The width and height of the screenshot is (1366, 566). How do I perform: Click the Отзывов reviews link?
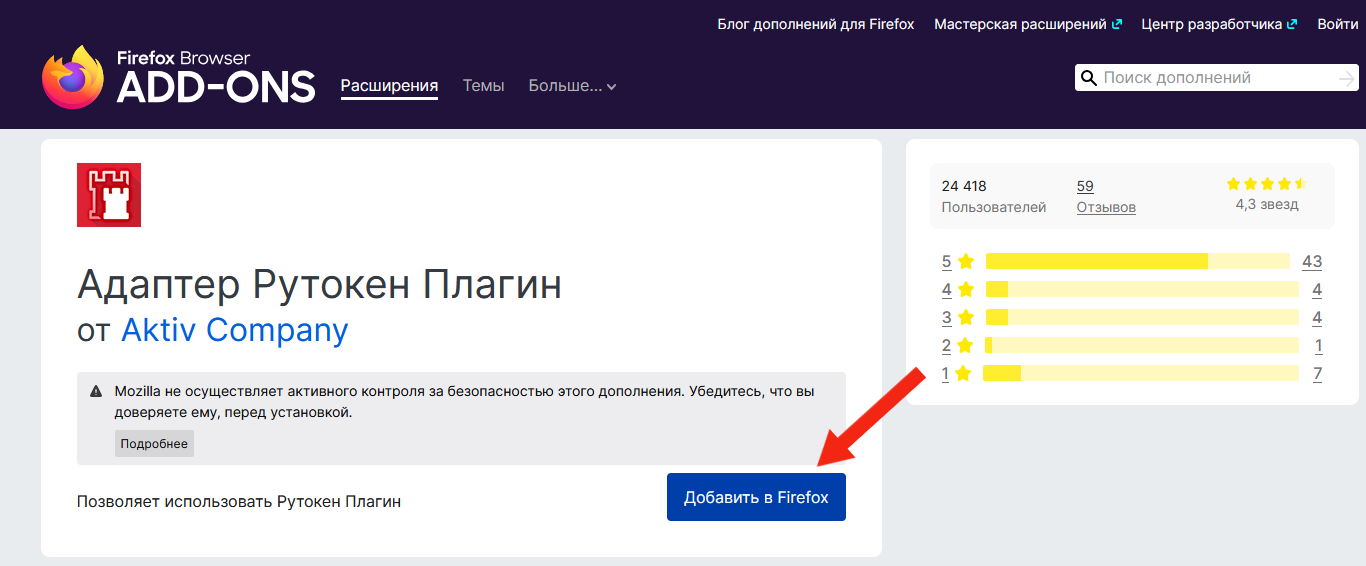click(x=1106, y=207)
